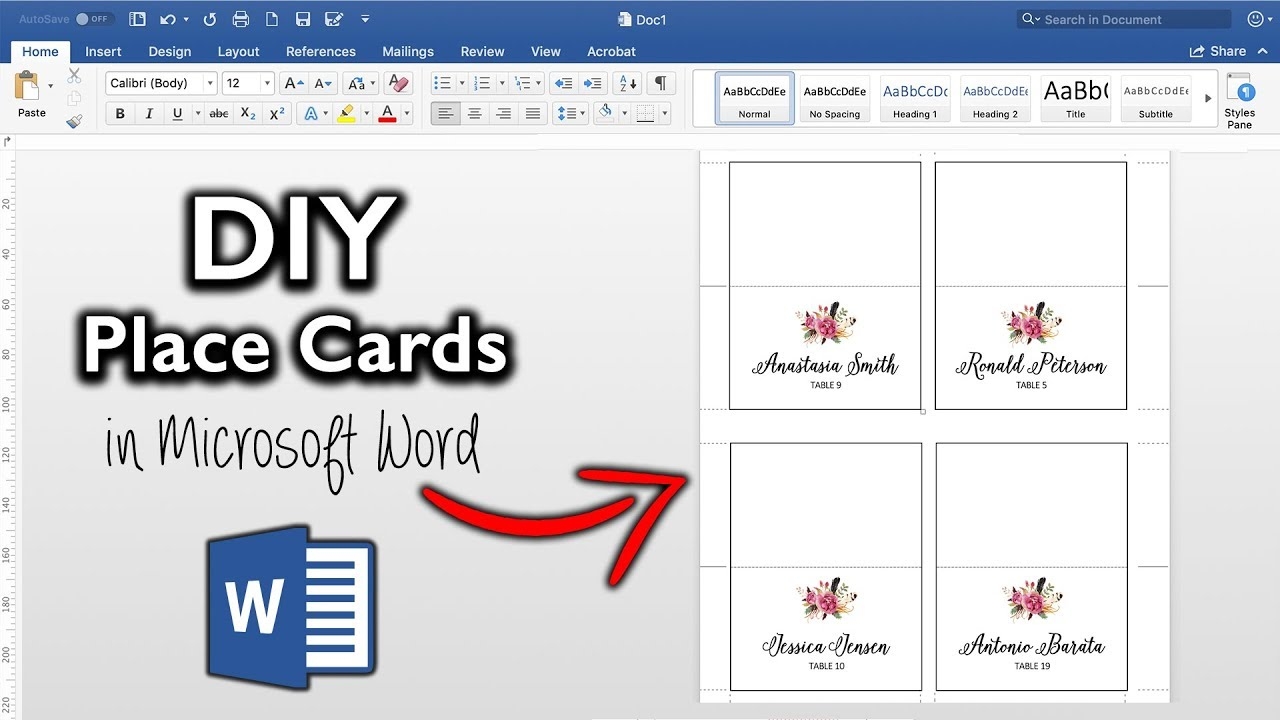Clear all formatting with the eraser icon

tap(398, 83)
